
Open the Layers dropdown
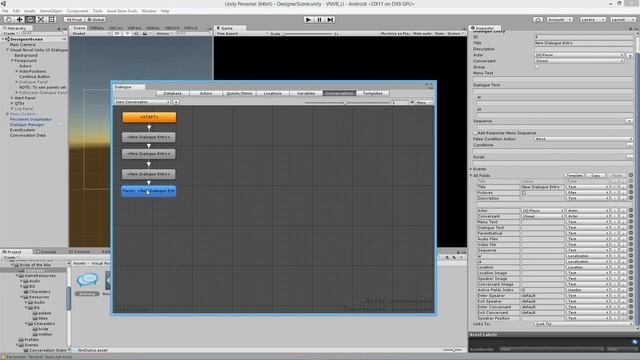pos(592,20)
